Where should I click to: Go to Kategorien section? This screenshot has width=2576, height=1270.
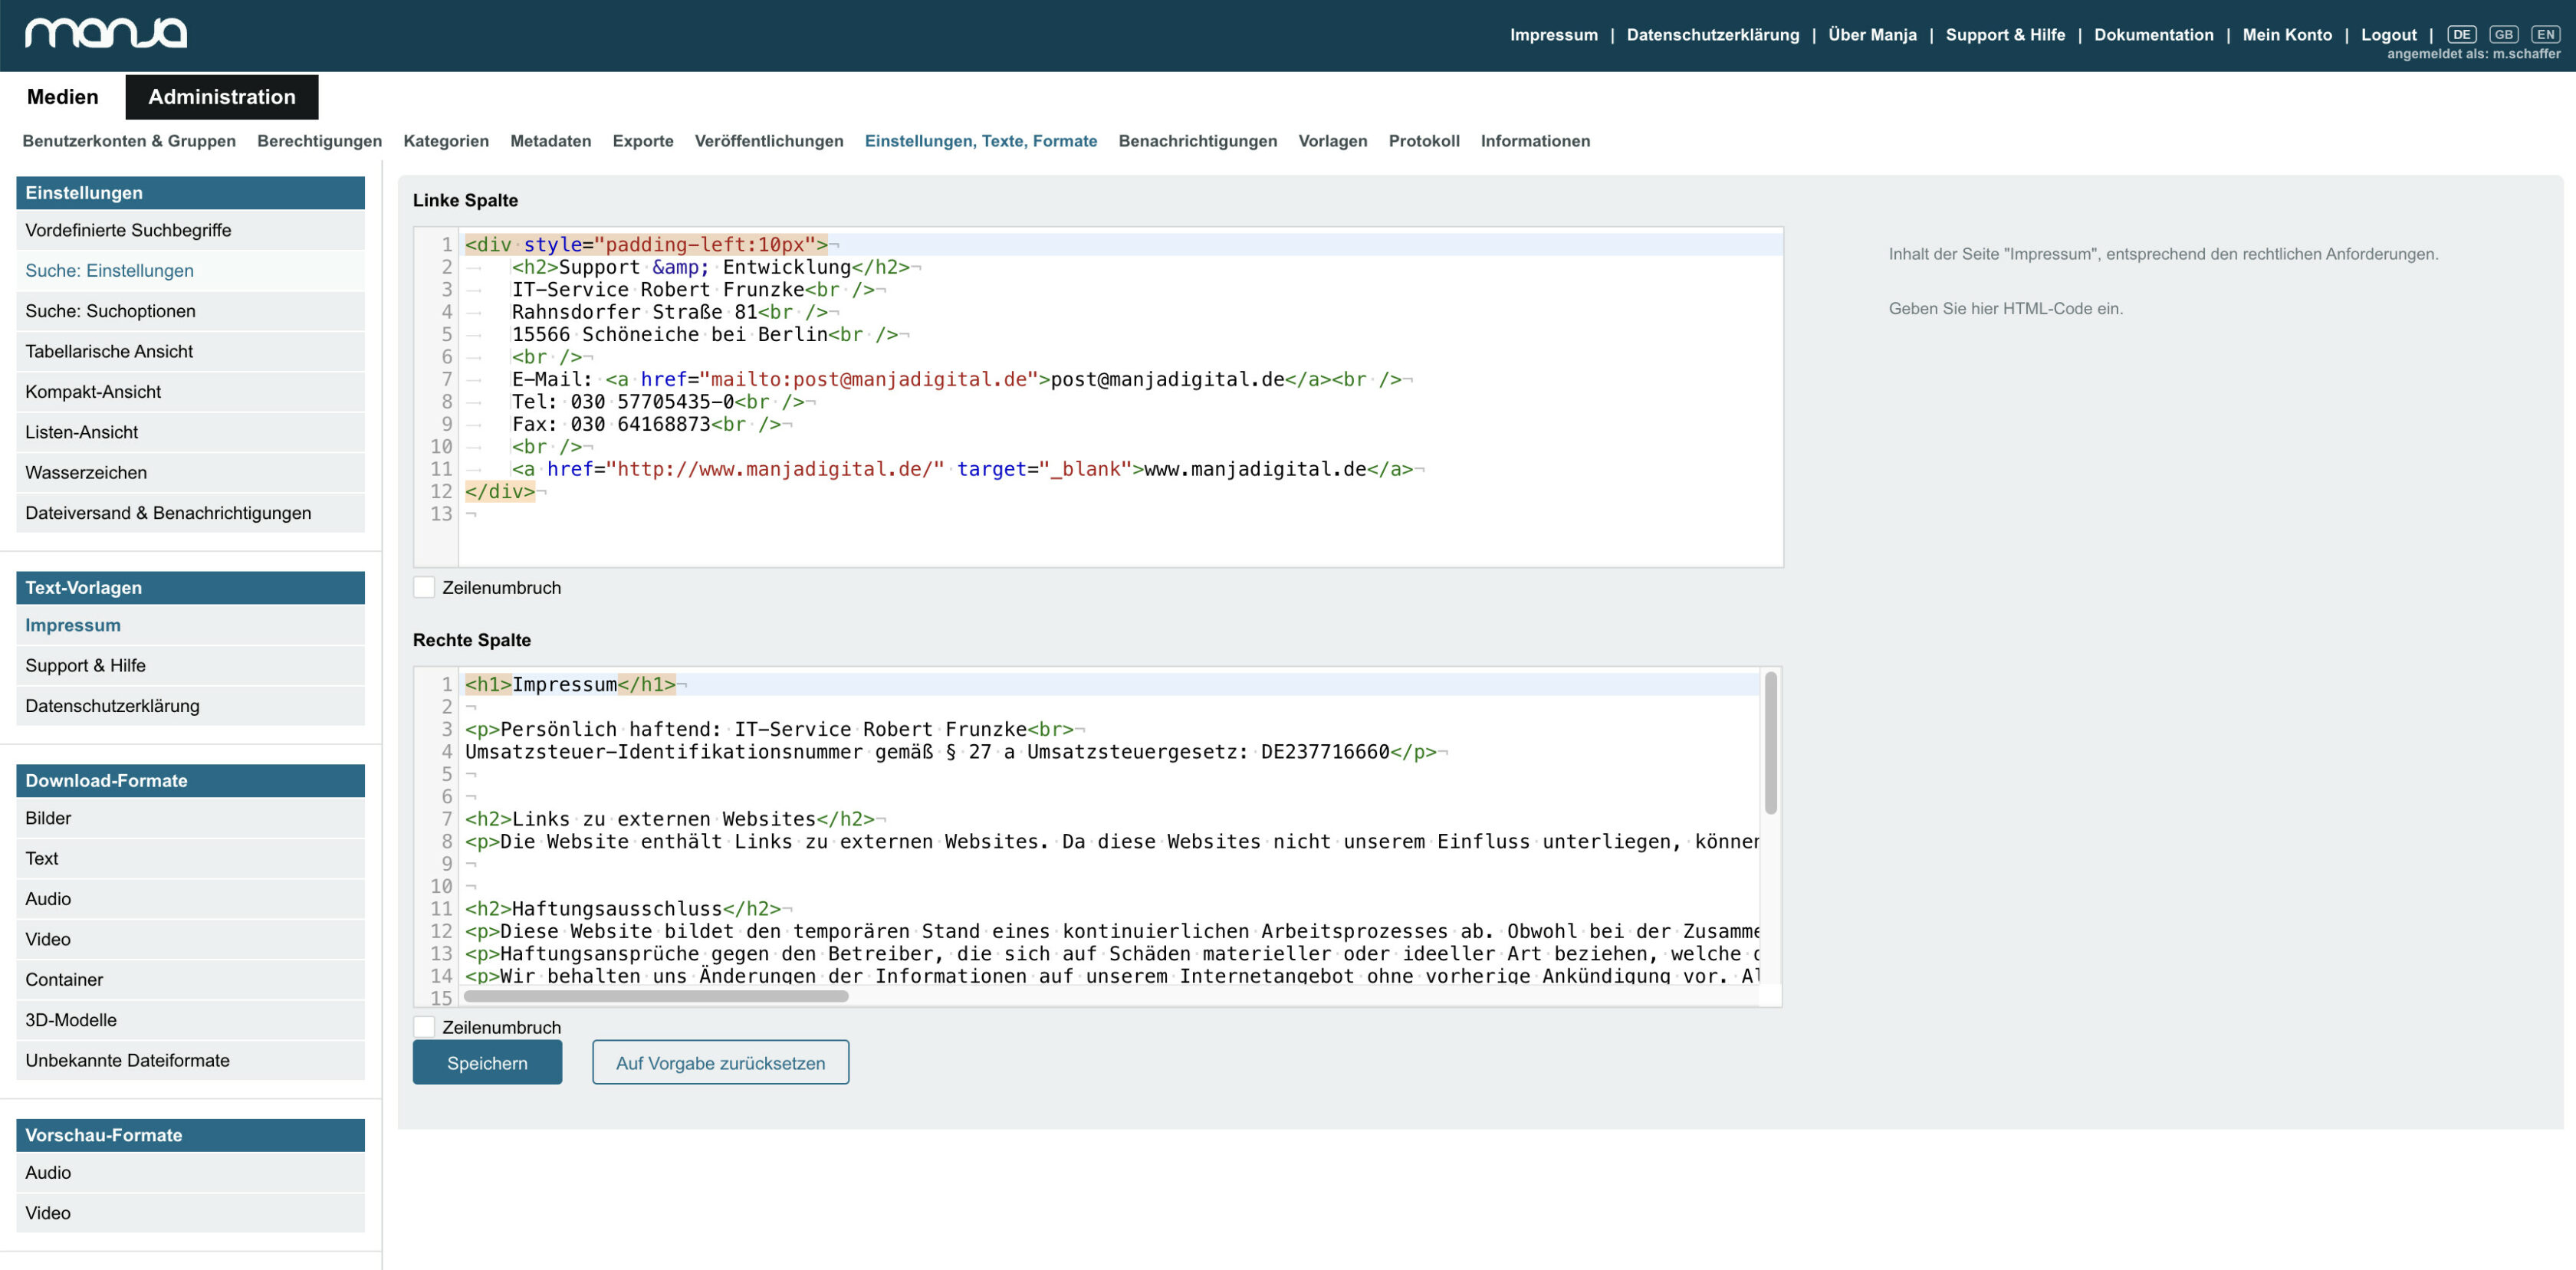click(x=446, y=141)
